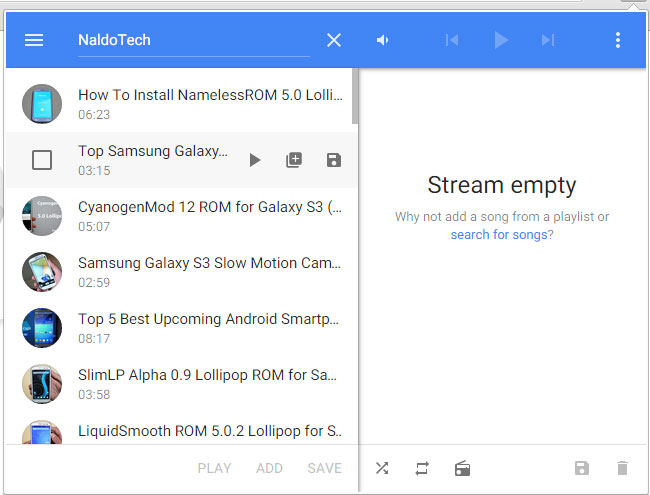The height and width of the screenshot is (495, 650).
Task: Select the CyanogenMod 12 ROM thumbnail
Action: [x=42, y=216]
